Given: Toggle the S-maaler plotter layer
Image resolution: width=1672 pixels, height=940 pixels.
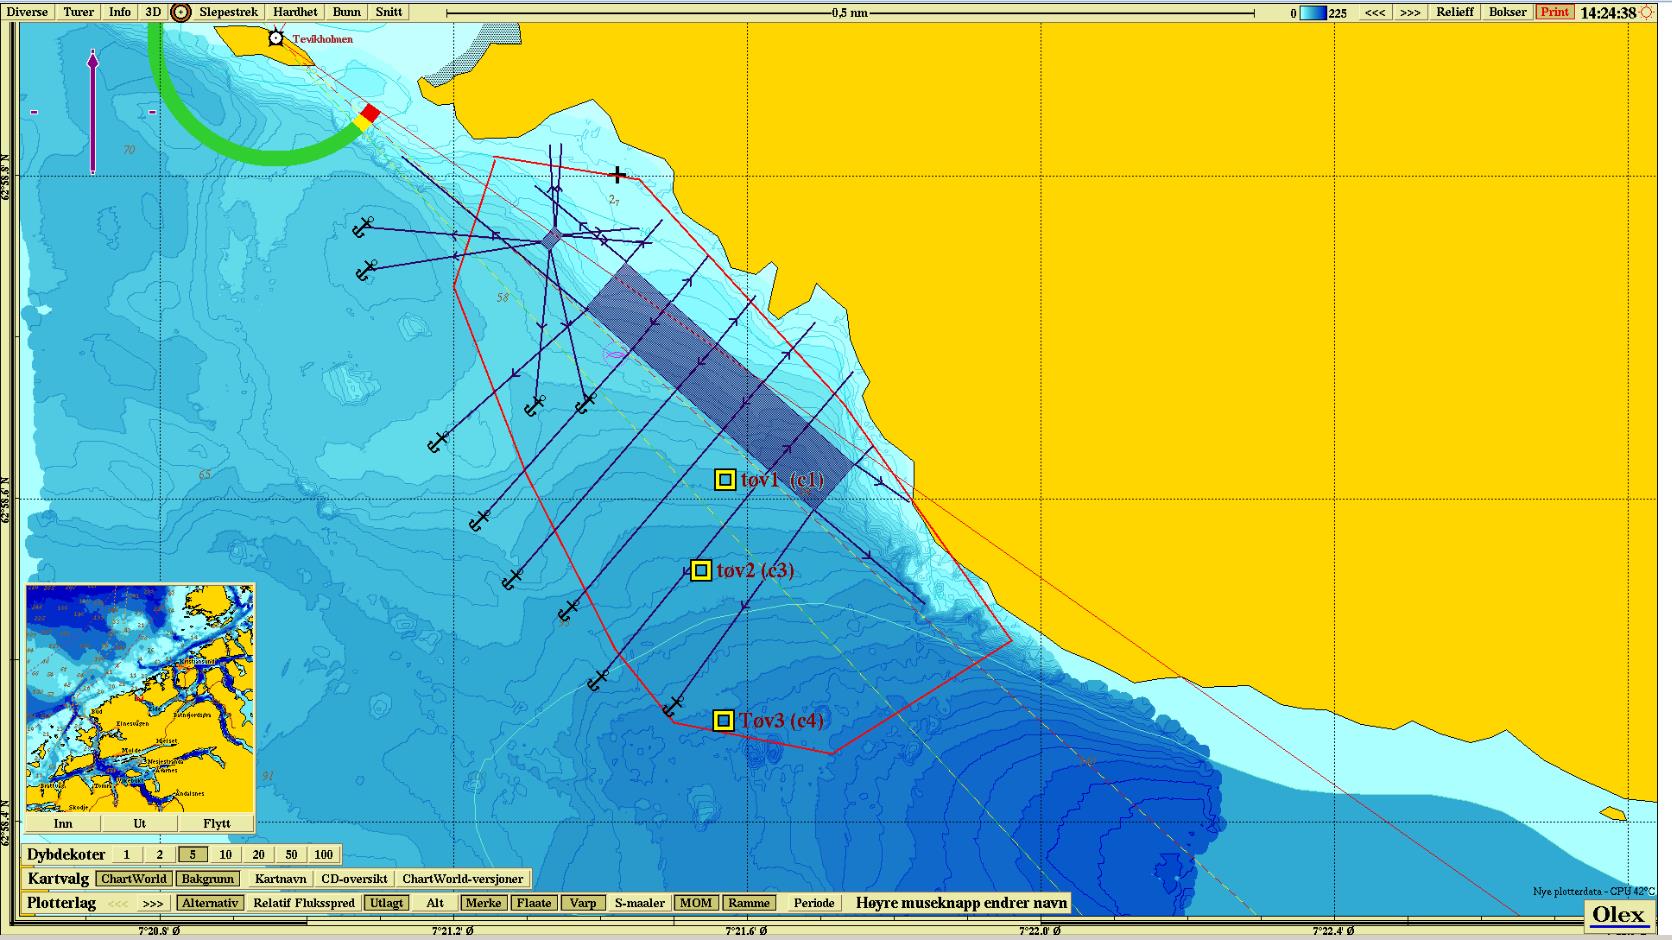Looking at the screenshot, I should tap(640, 903).
